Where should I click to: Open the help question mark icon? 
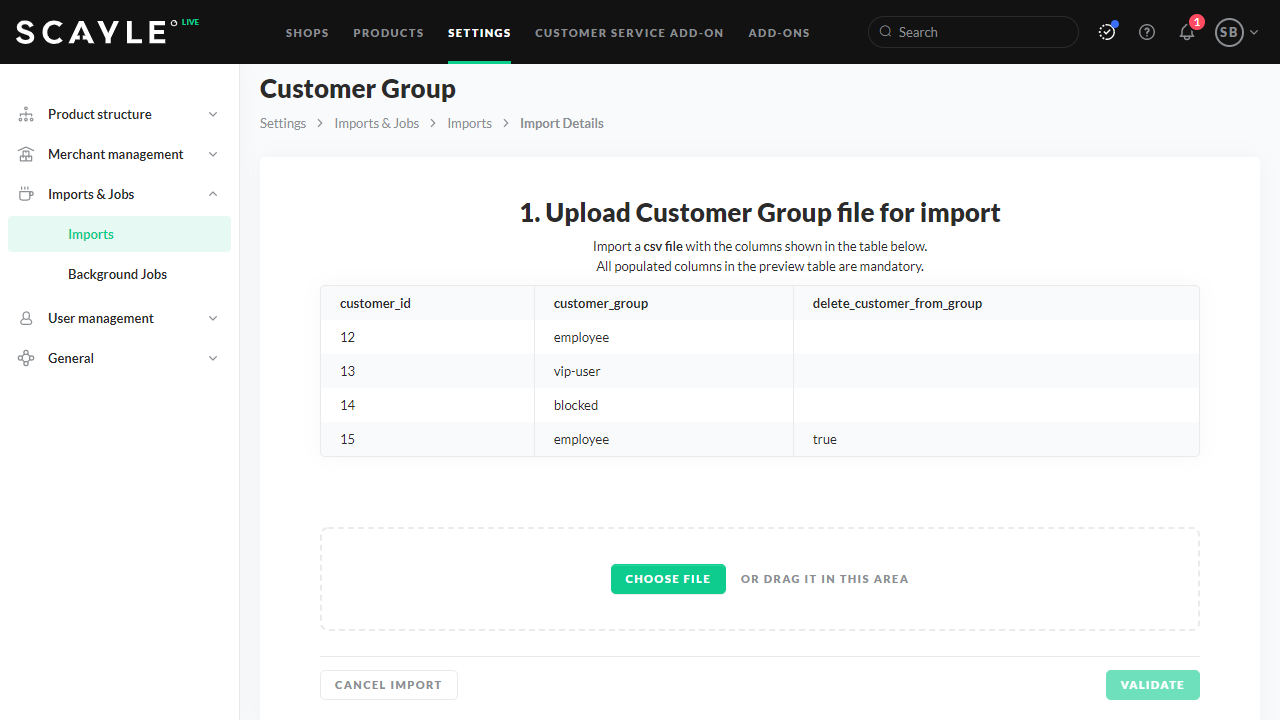[1147, 32]
